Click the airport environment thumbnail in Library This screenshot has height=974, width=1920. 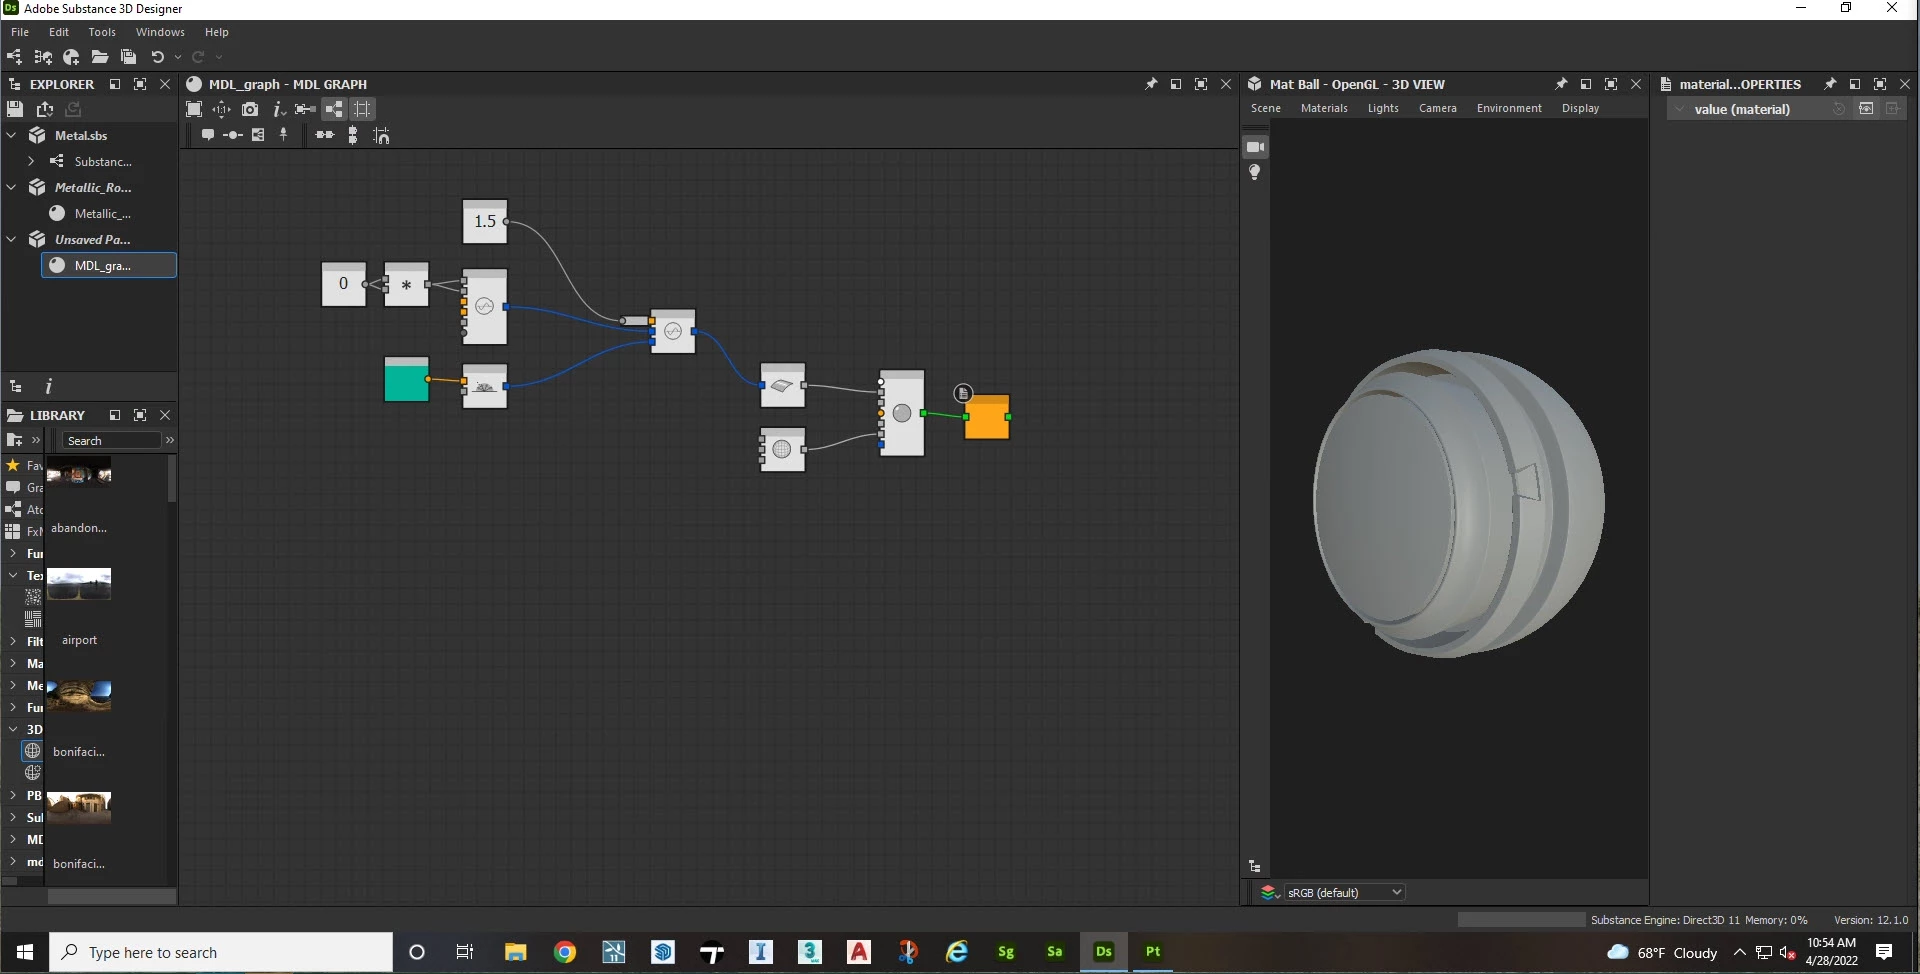point(79,584)
